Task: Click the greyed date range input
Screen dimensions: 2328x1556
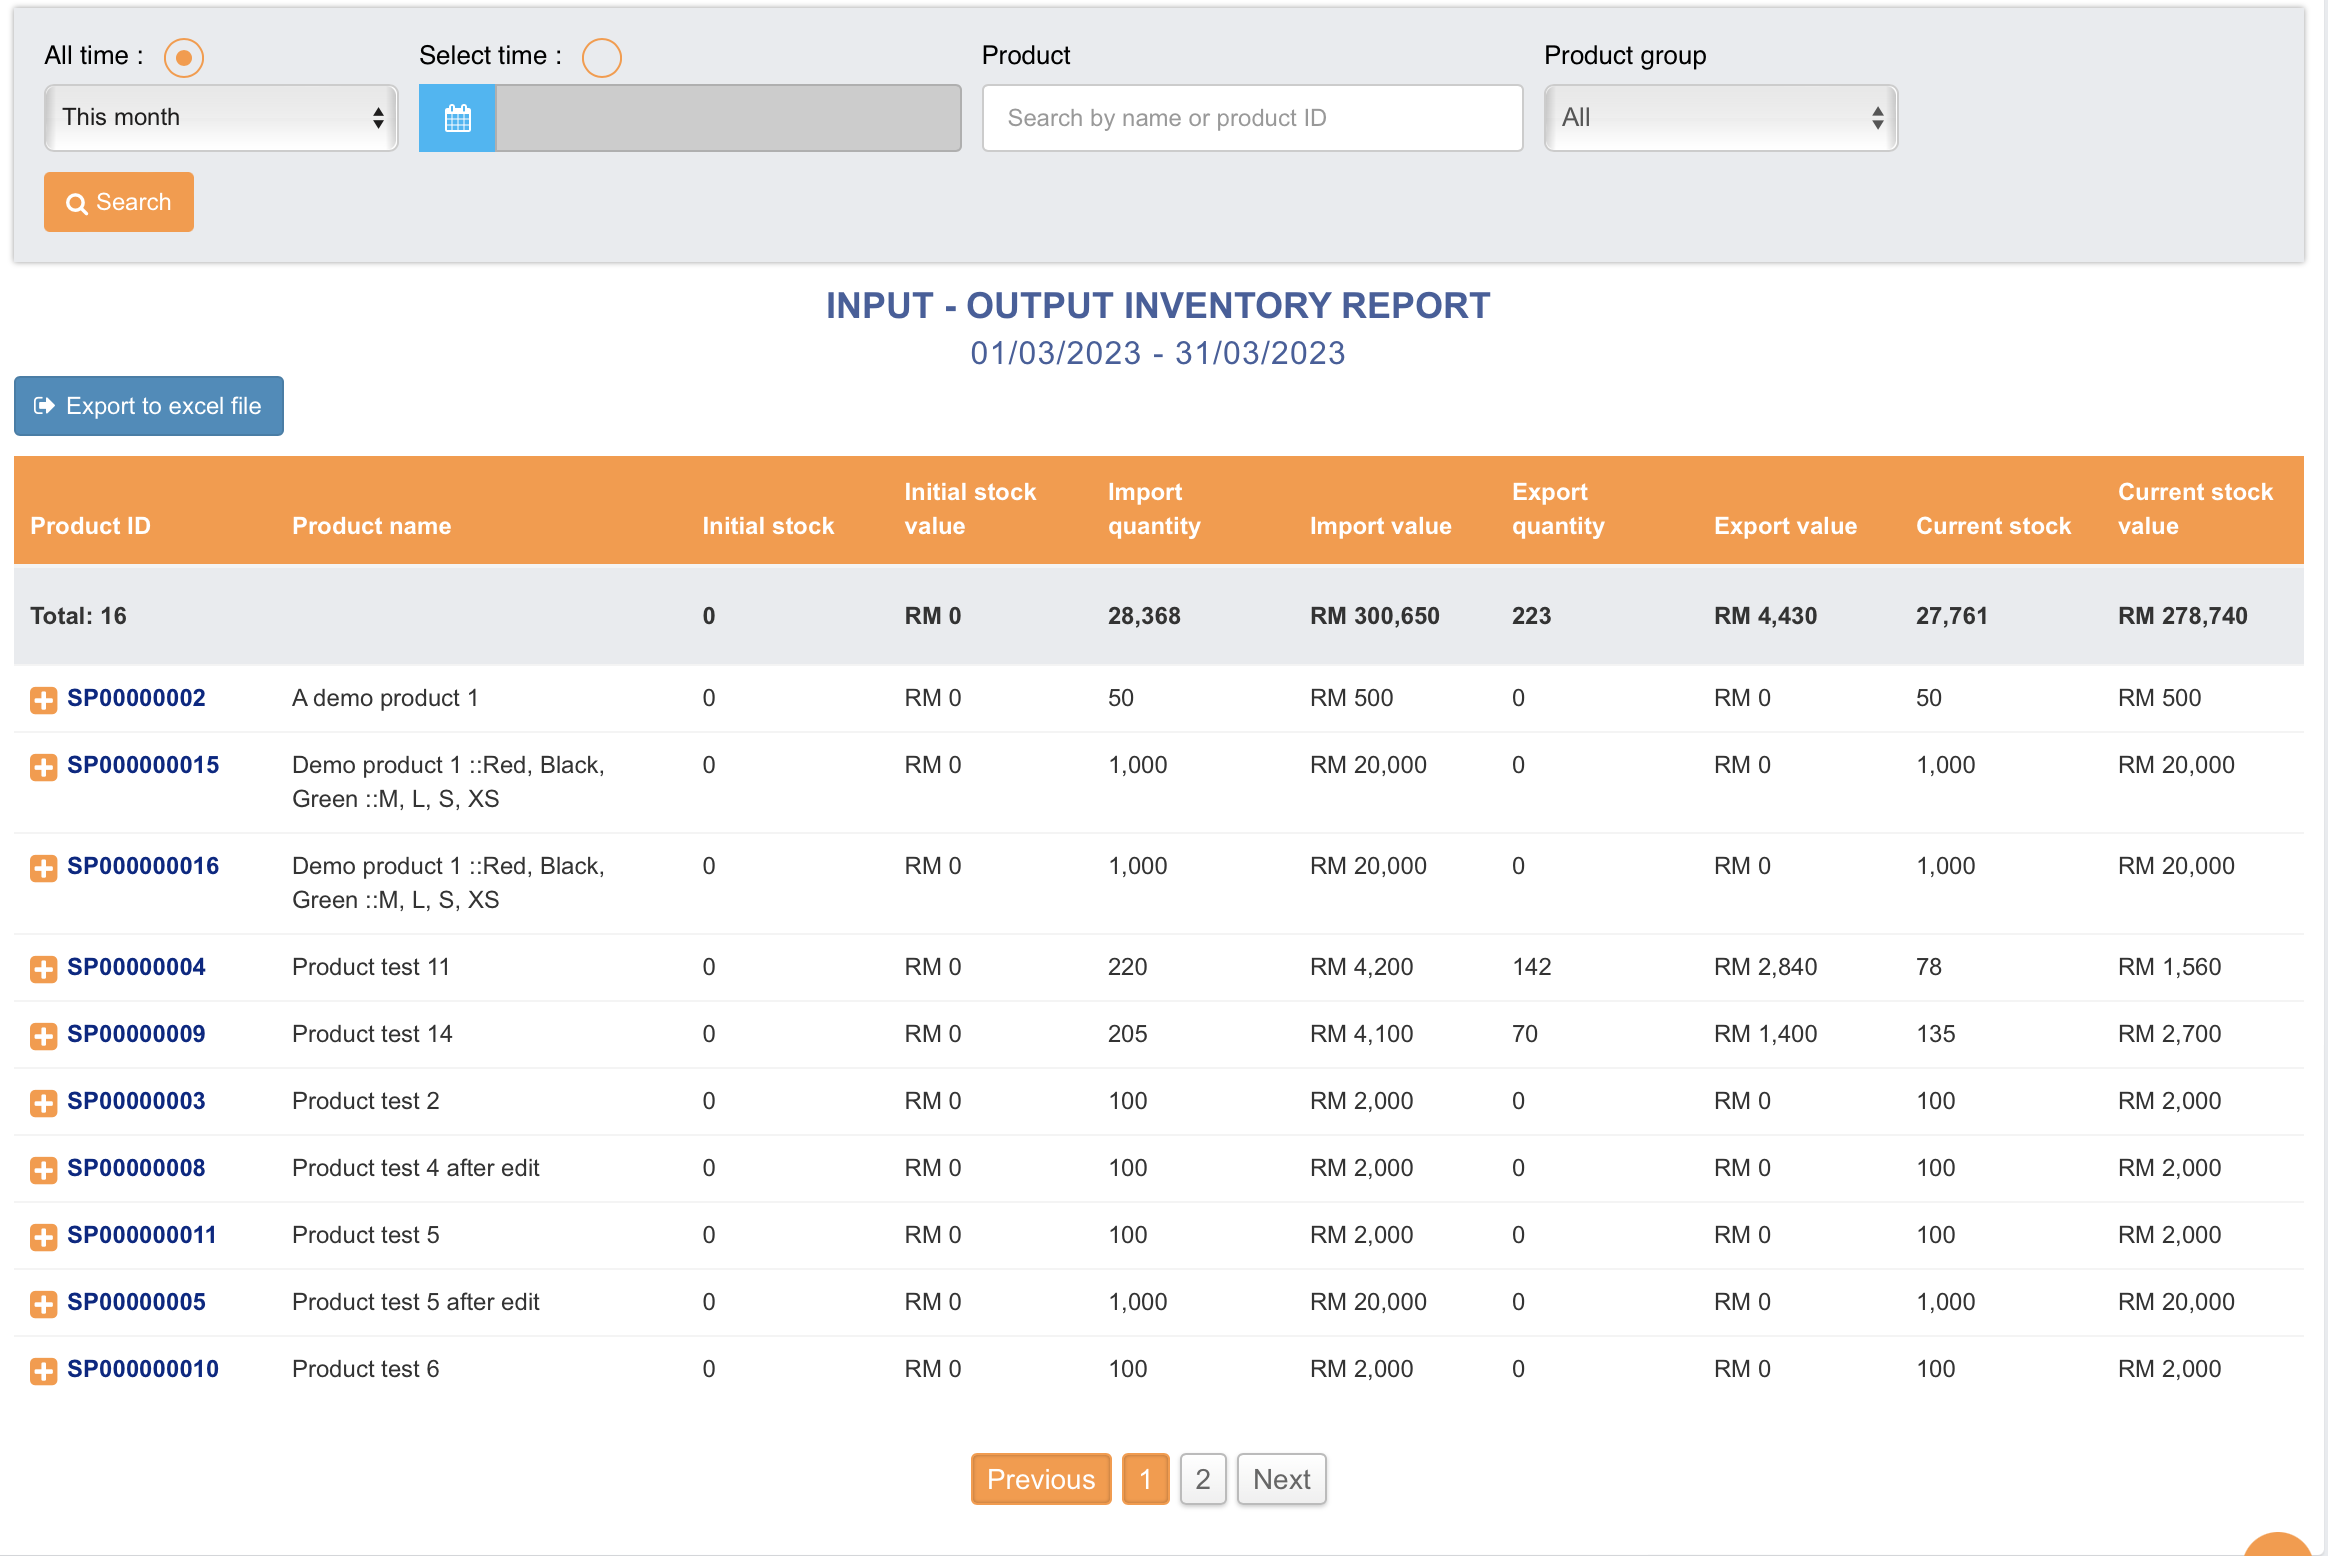Action: [728, 118]
